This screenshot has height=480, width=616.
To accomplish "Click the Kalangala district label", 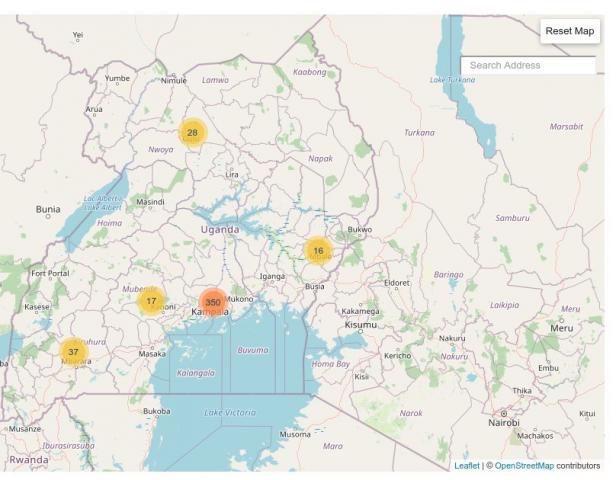I will [x=196, y=373].
